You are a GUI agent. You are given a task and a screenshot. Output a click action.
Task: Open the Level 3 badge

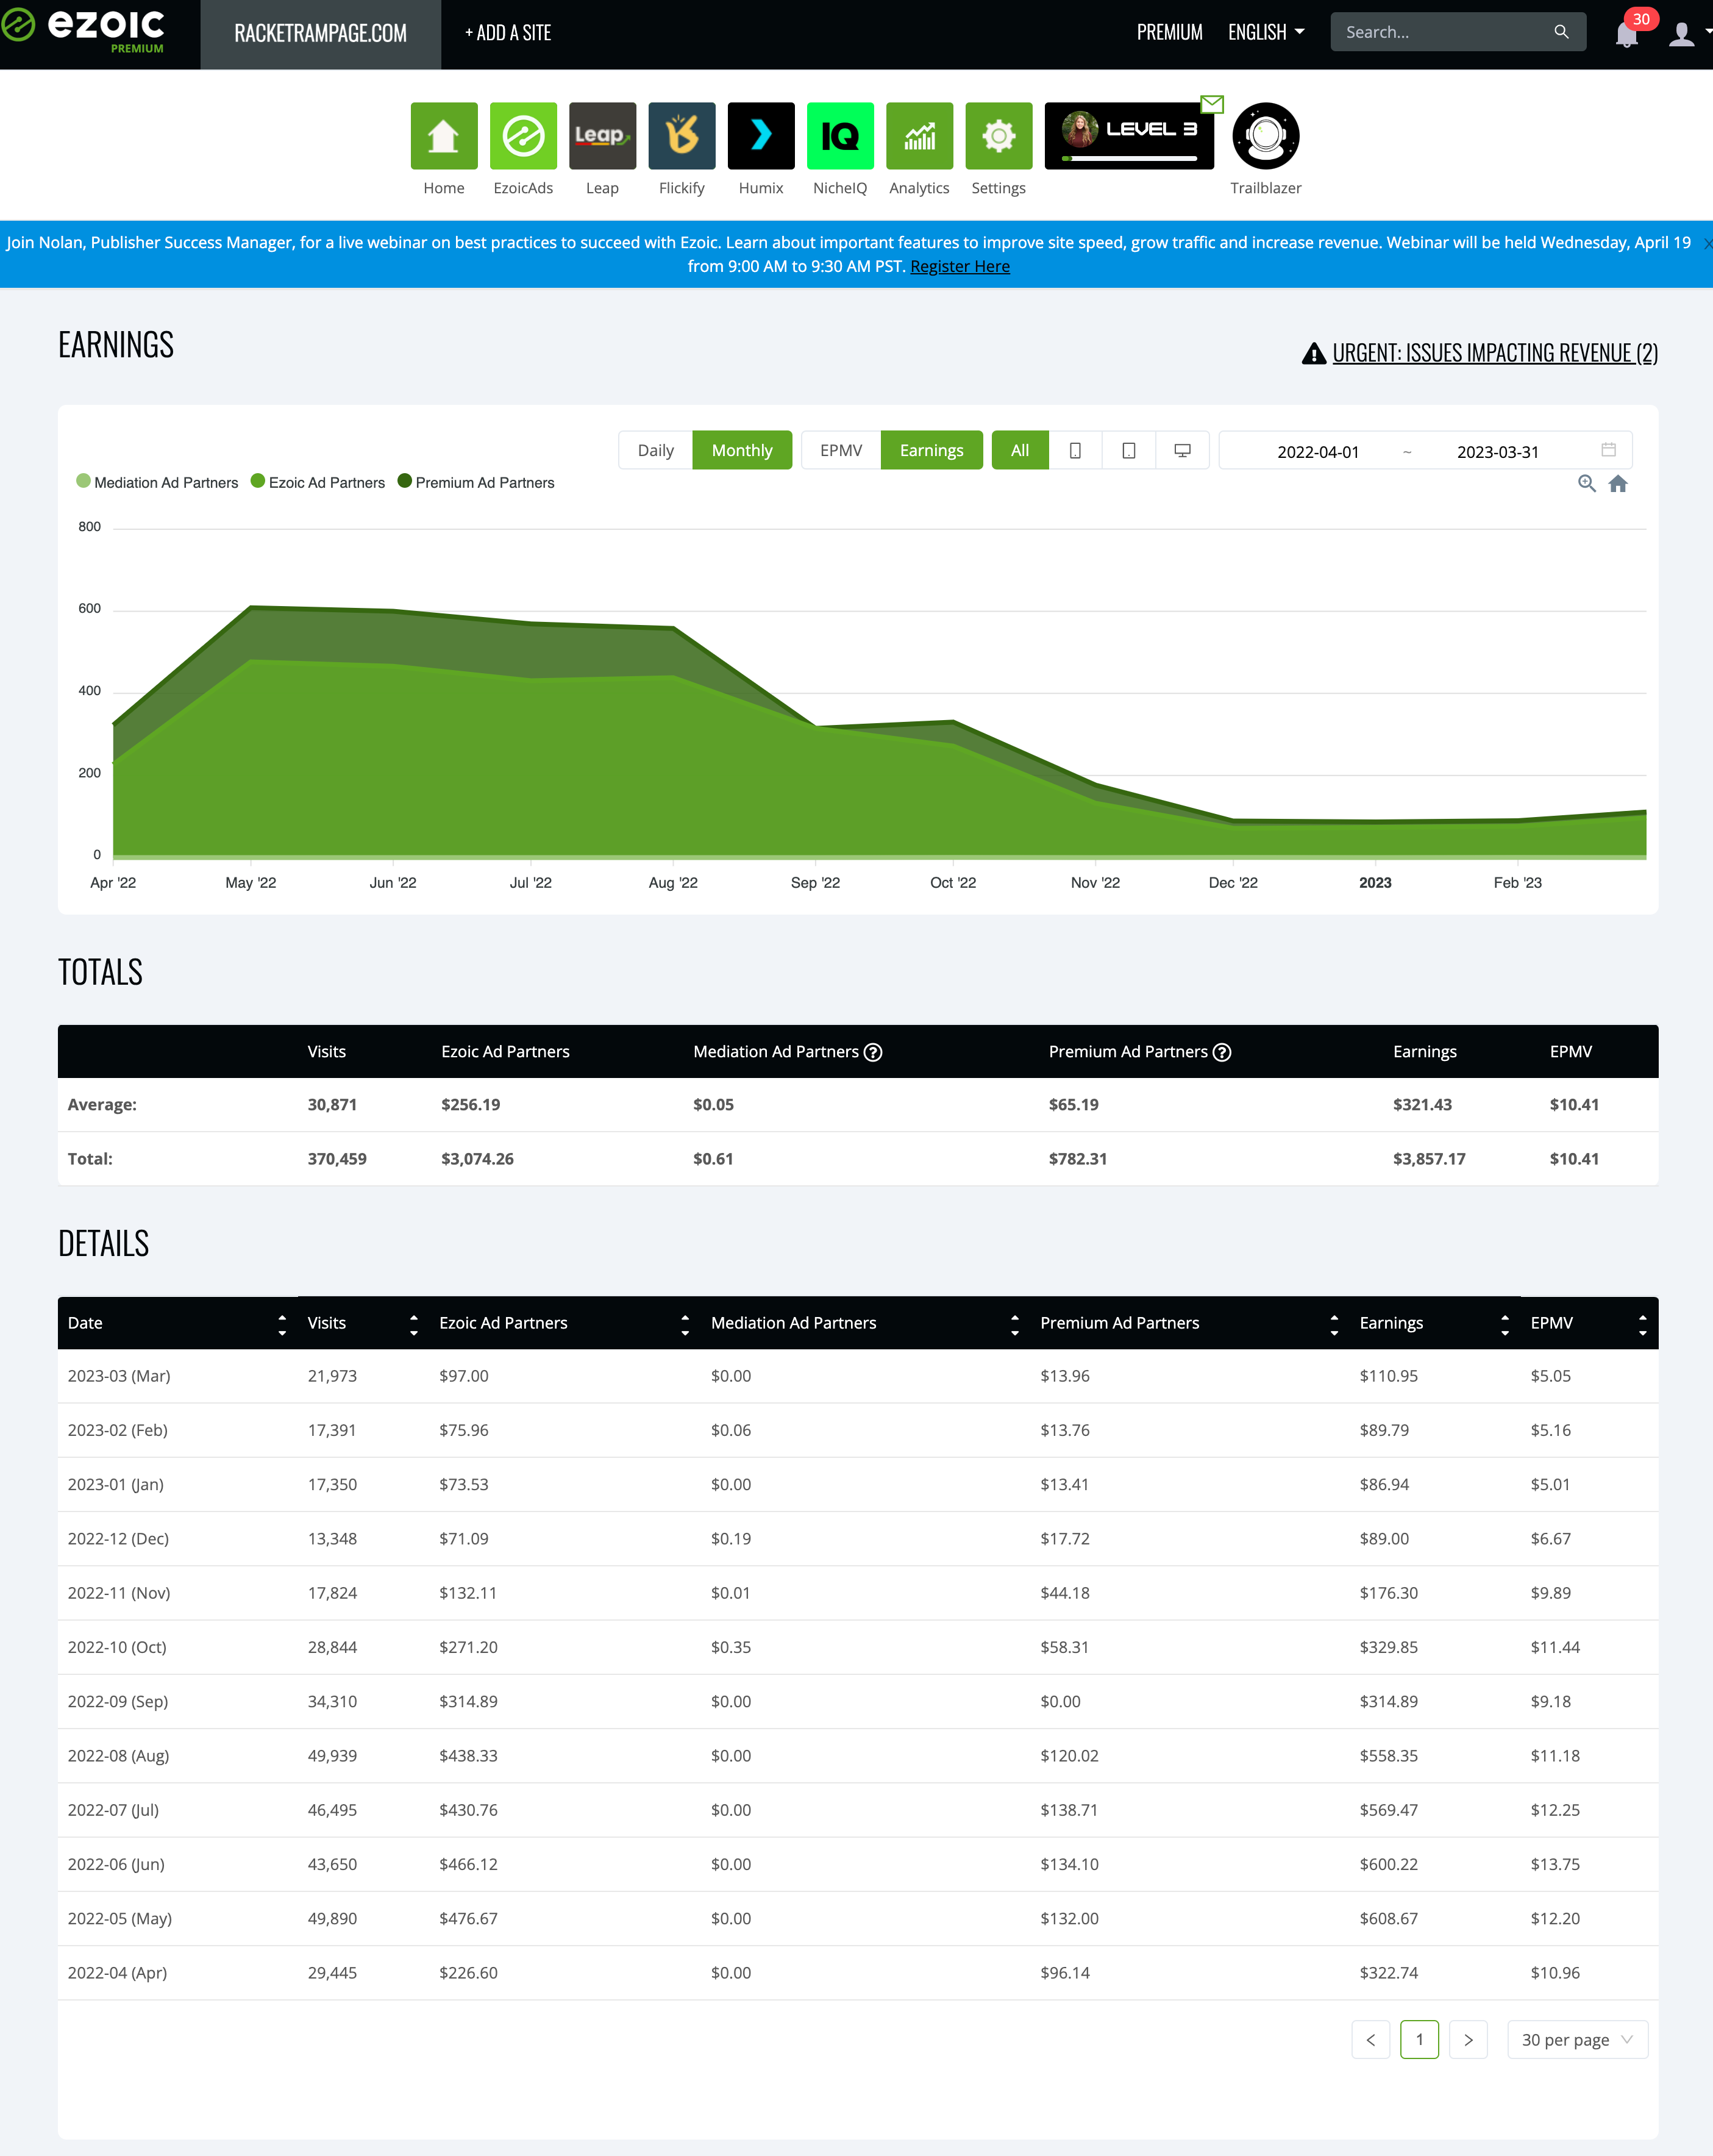point(1129,136)
